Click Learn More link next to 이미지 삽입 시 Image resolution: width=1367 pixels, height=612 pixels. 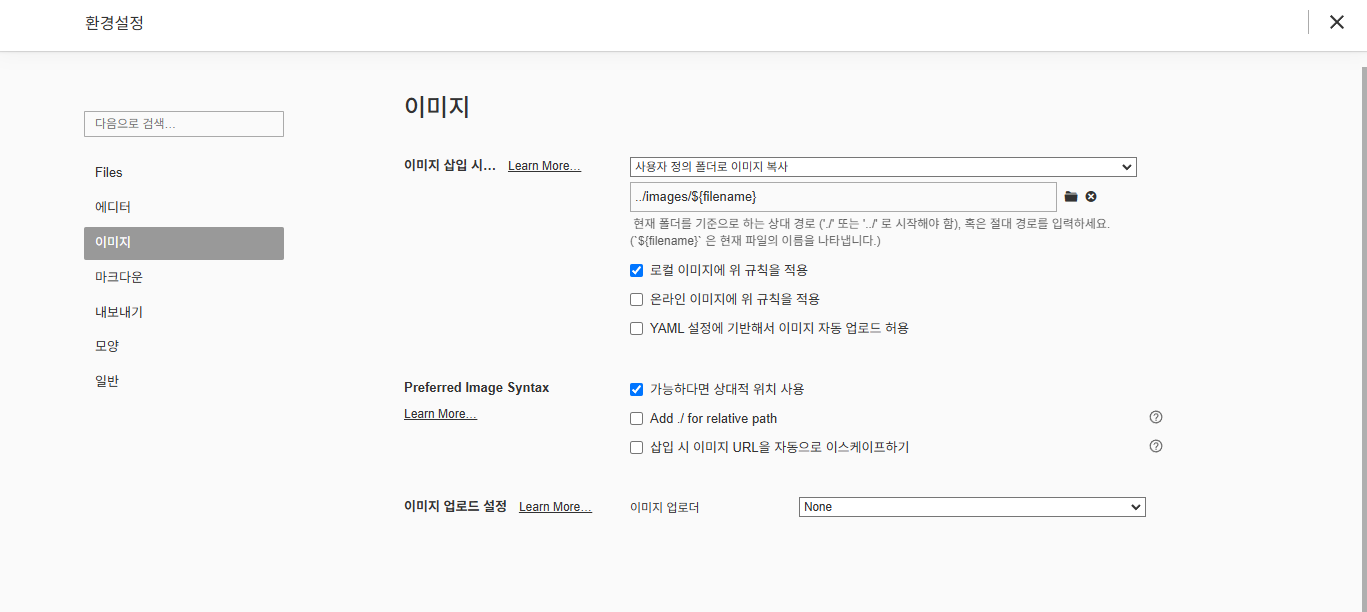click(x=544, y=166)
